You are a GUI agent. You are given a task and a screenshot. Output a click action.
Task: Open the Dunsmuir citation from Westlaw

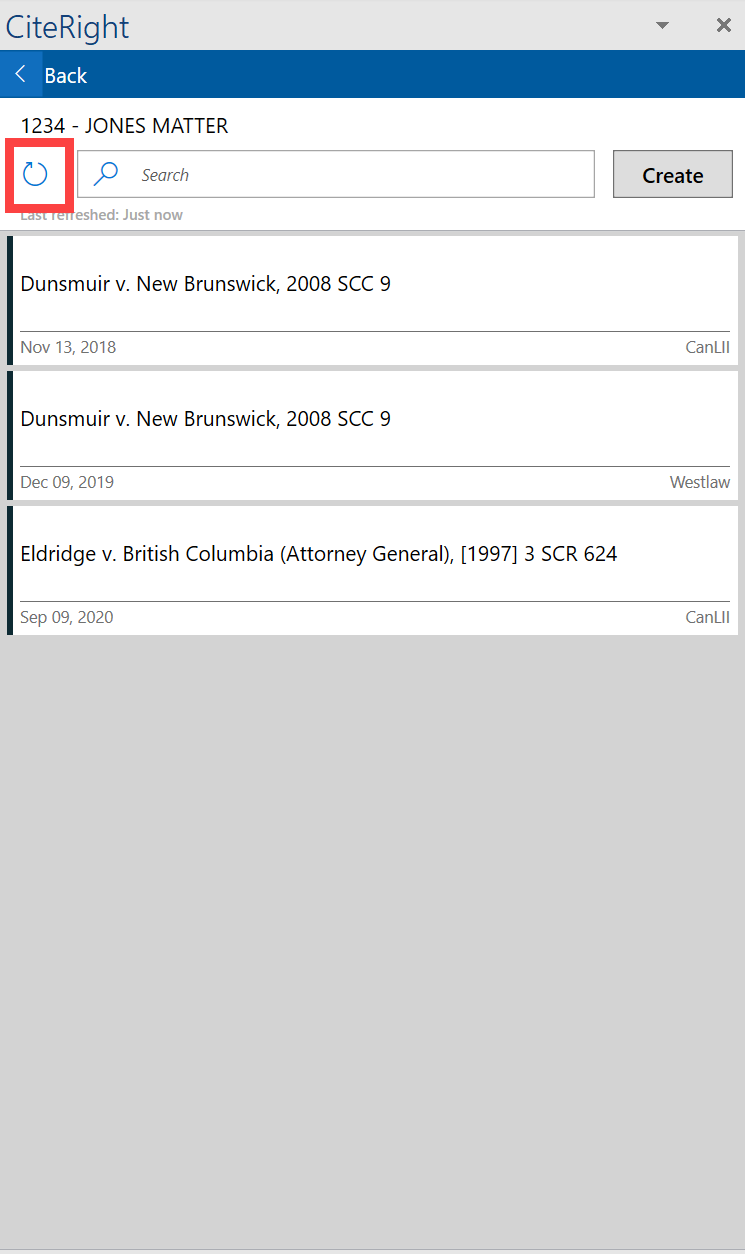pyautogui.click(x=373, y=435)
